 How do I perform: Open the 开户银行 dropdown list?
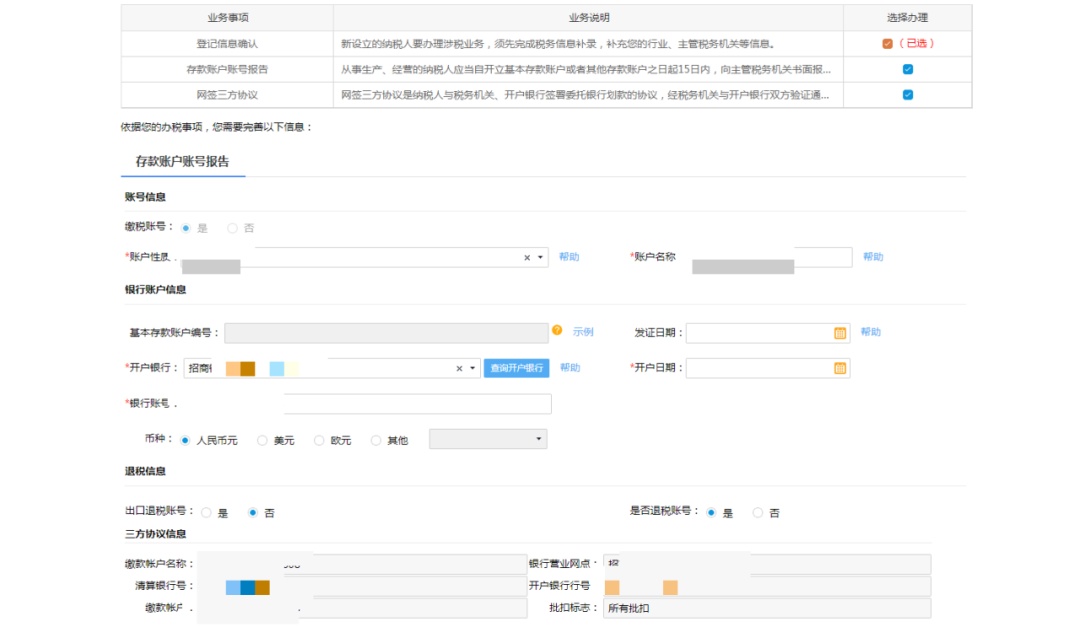(x=473, y=369)
